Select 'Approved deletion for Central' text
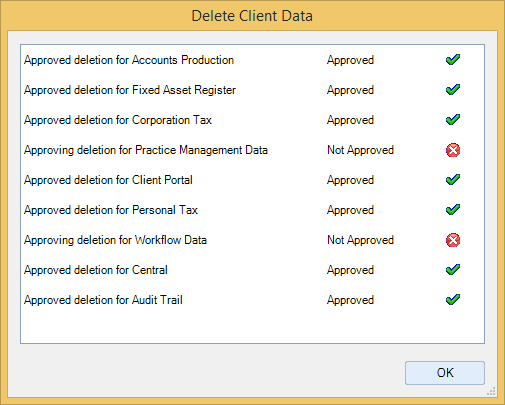The image size is (505, 405). [96, 270]
